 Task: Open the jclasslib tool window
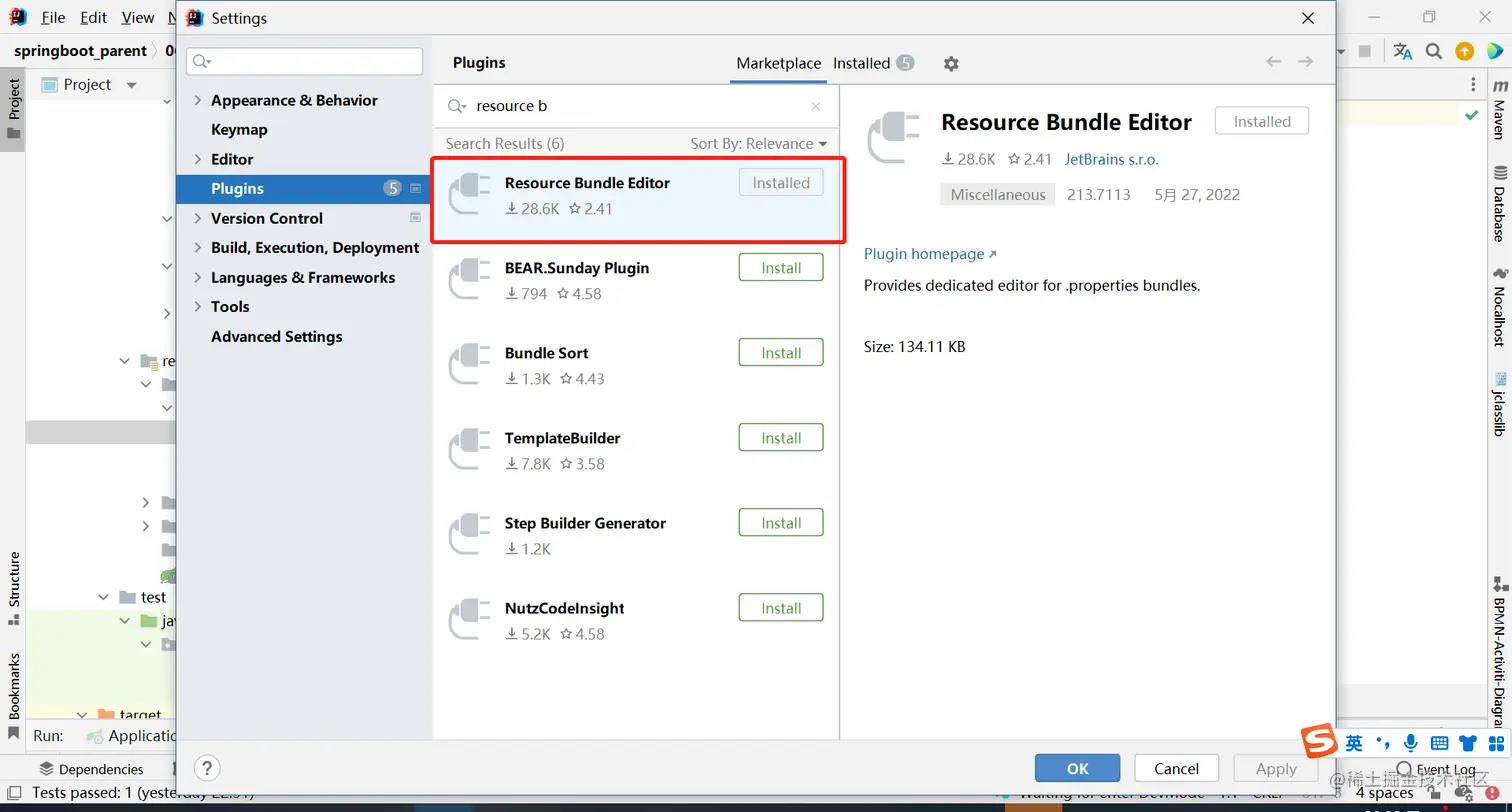(1499, 405)
